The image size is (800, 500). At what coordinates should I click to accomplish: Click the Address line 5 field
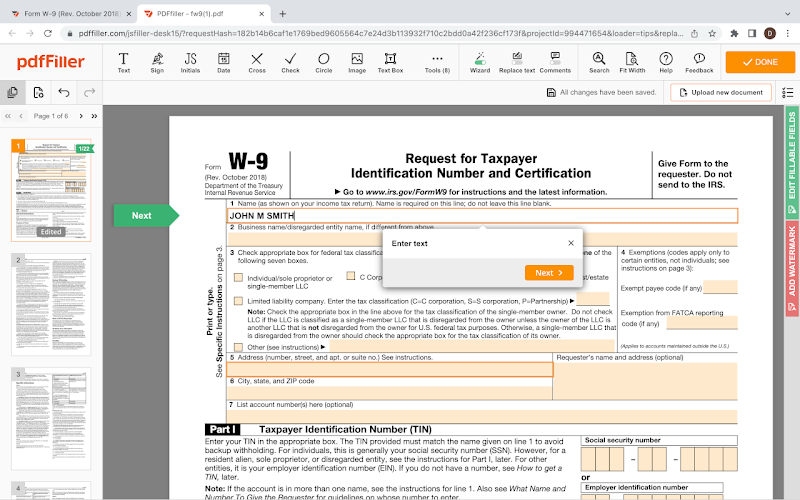point(390,369)
